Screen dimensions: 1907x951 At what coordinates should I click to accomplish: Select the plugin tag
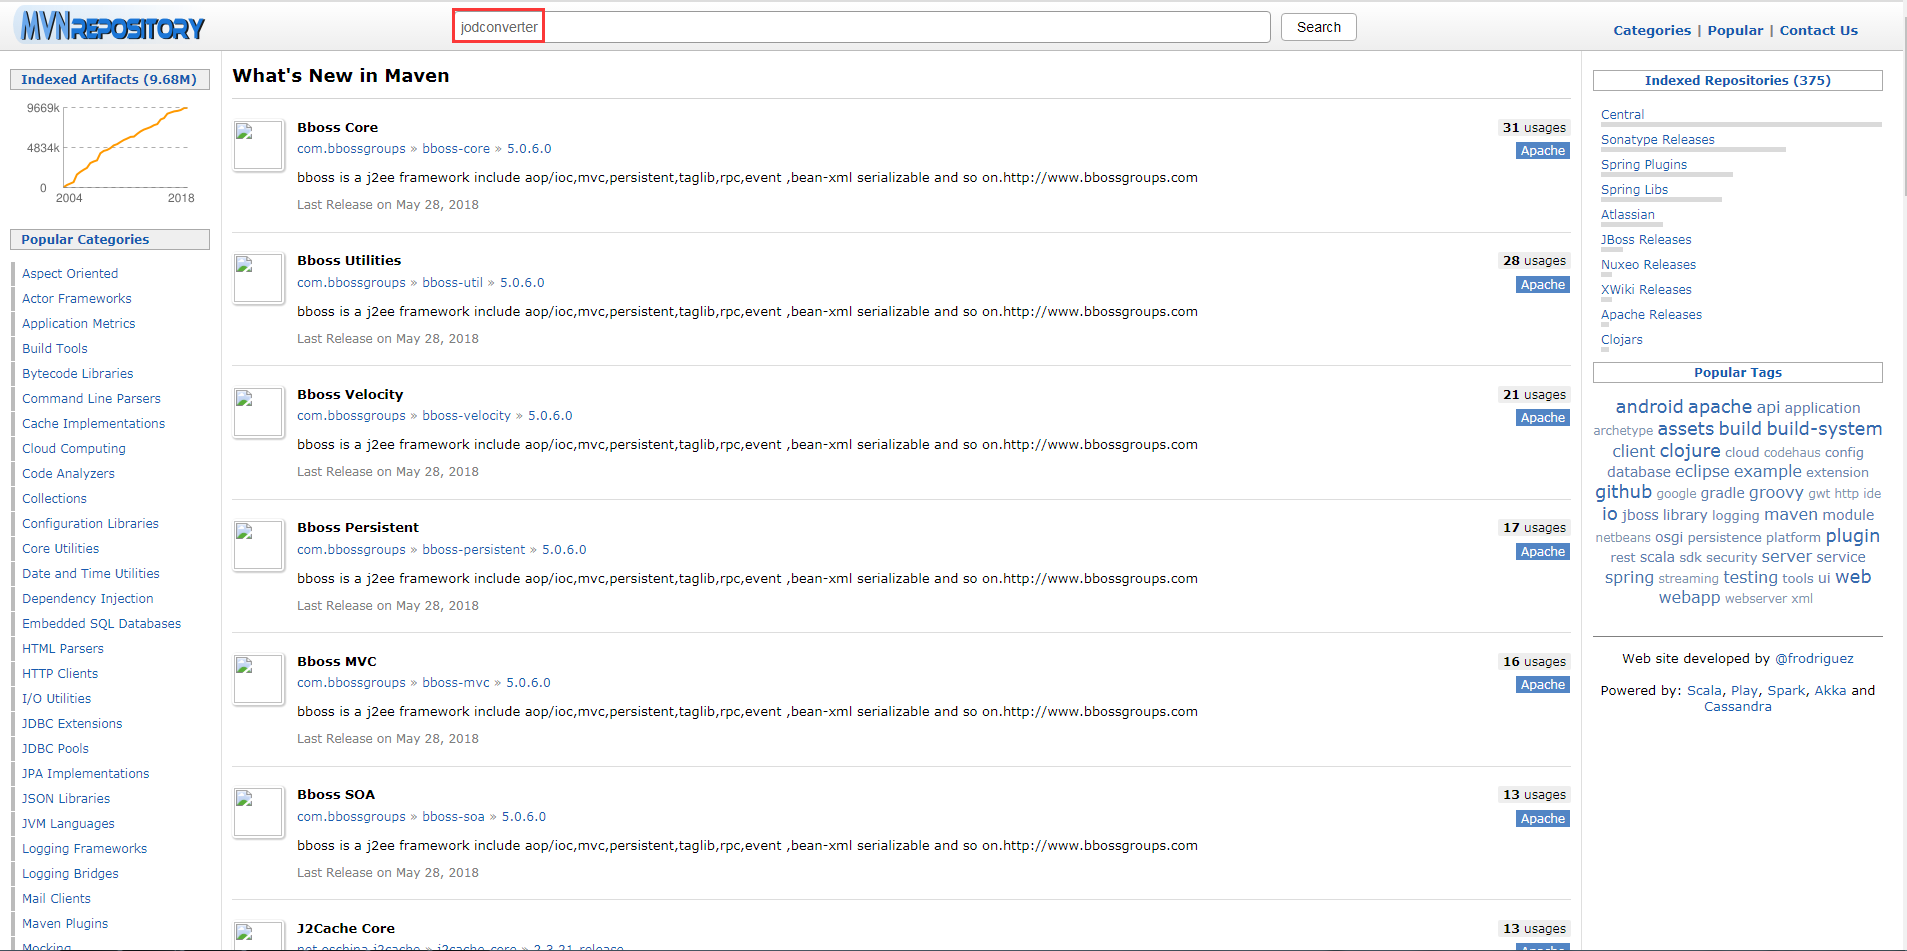coord(1852,535)
